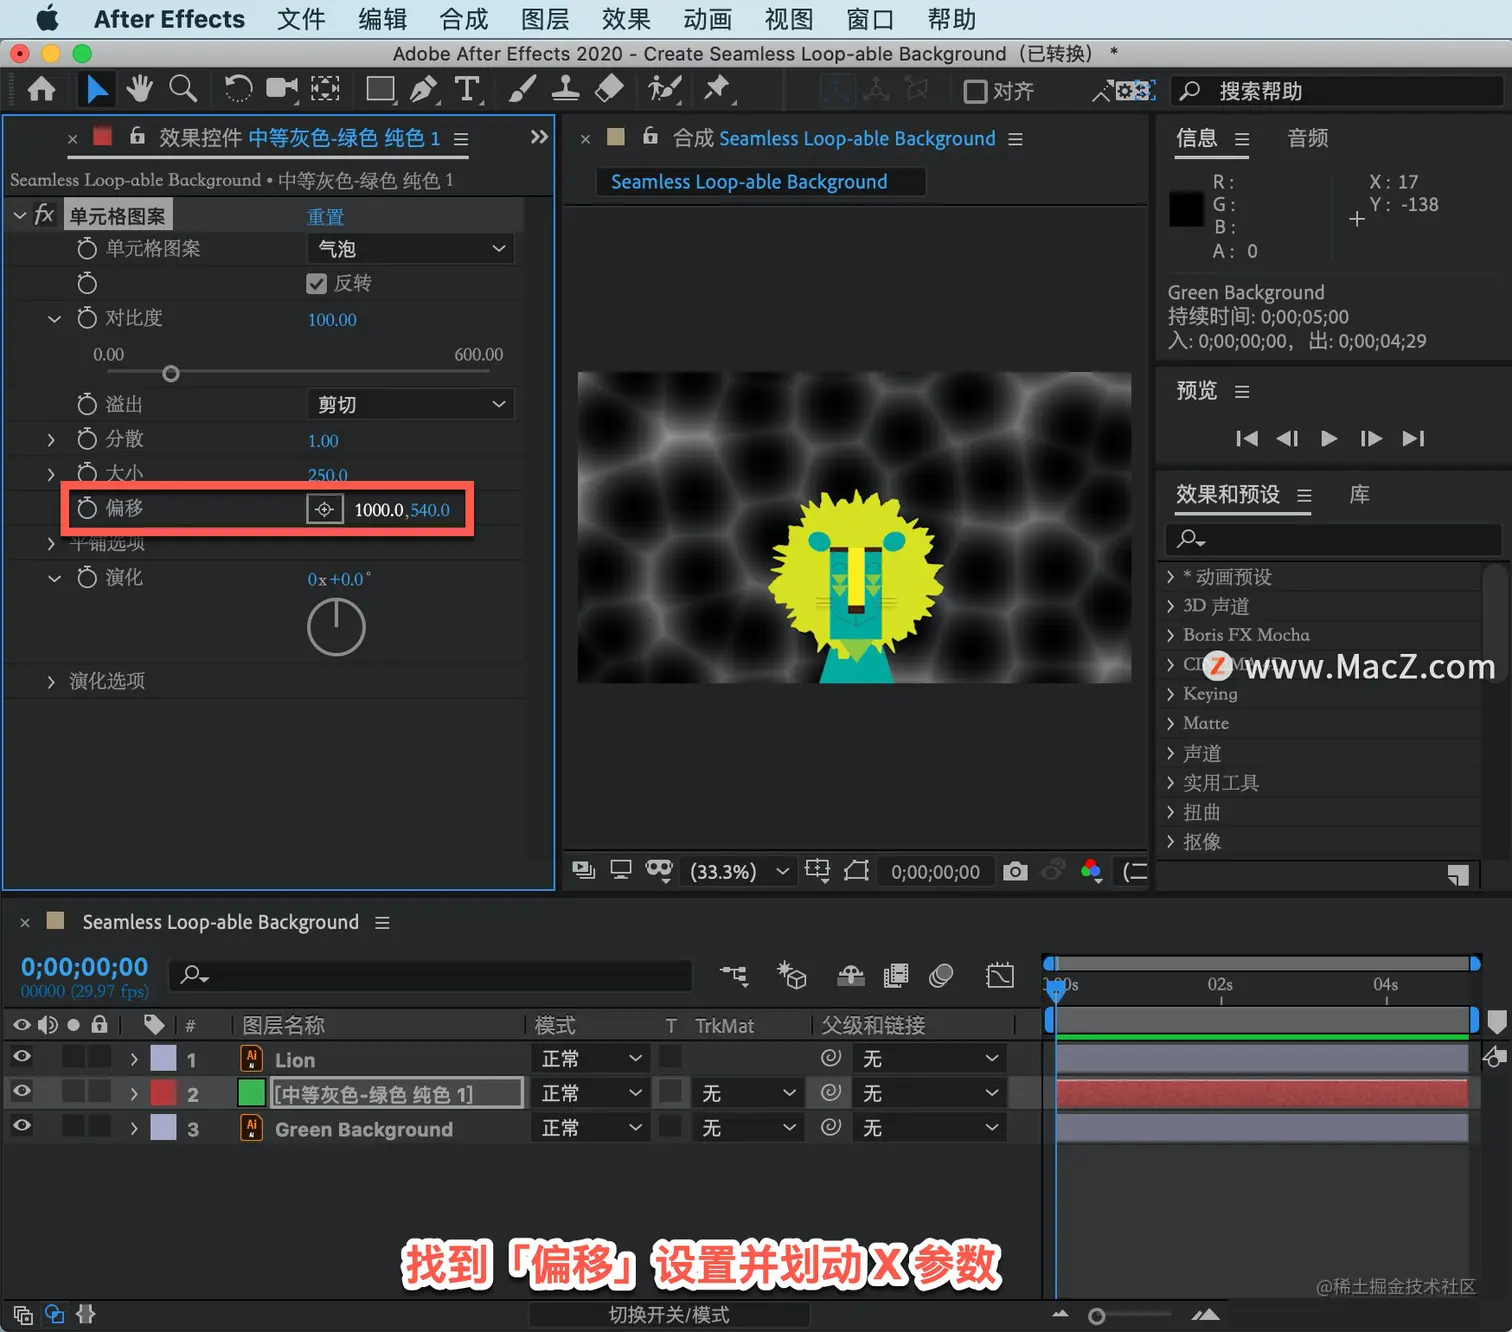Switch to the 音频 tab
The height and width of the screenshot is (1332, 1512).
pos(1308,138)
